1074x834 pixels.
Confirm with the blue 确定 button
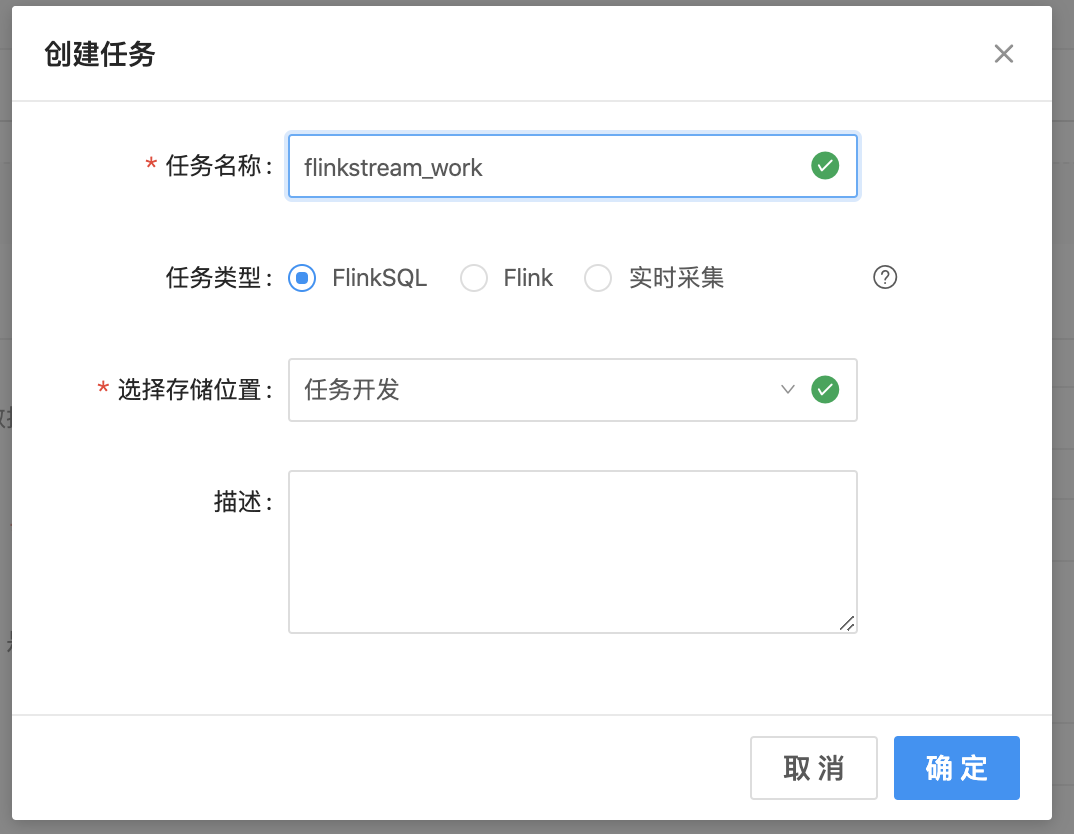point(957,768)
